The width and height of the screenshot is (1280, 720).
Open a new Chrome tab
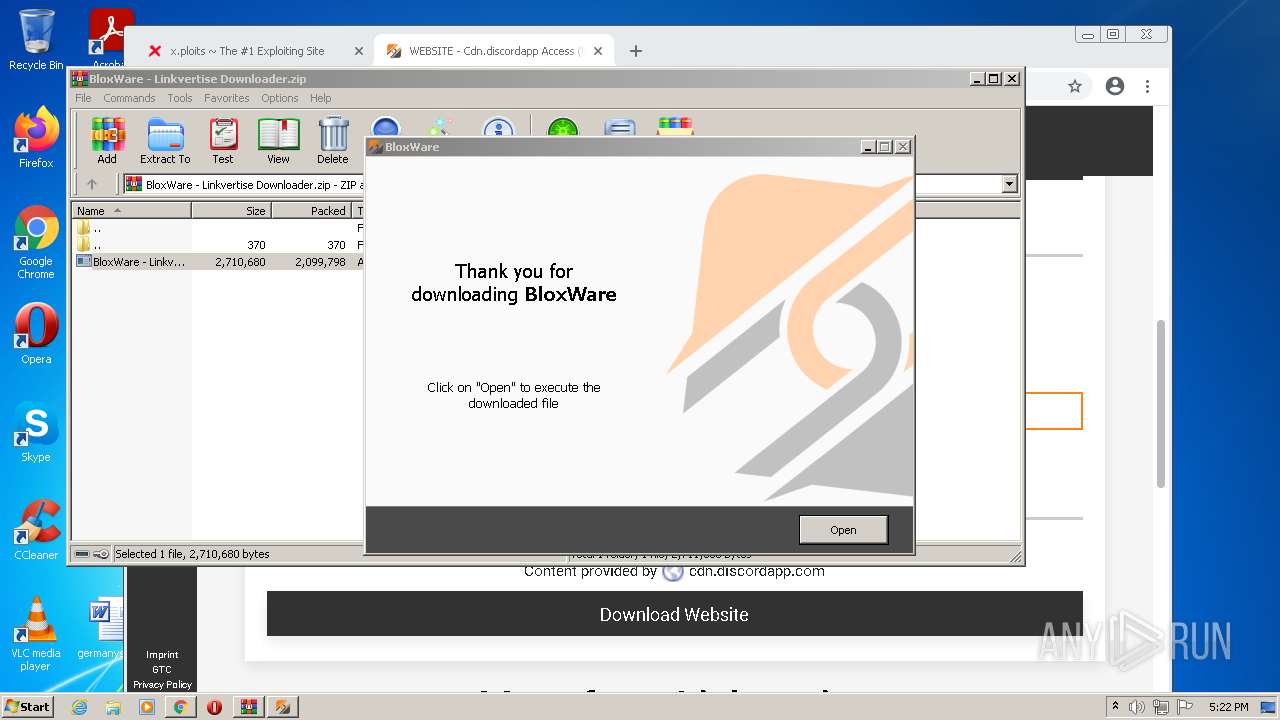point(635,51)
